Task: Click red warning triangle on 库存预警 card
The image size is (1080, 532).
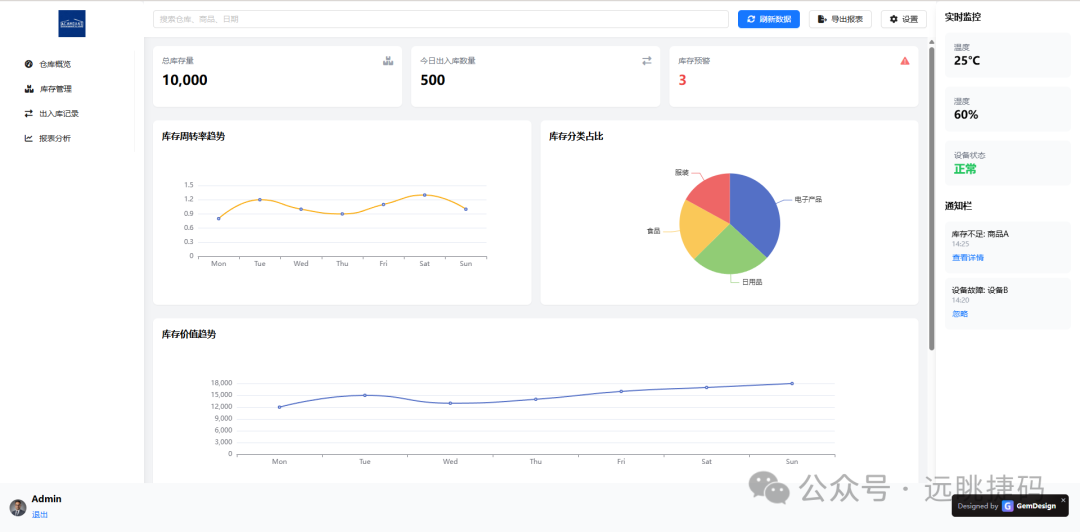Action: 905,61
